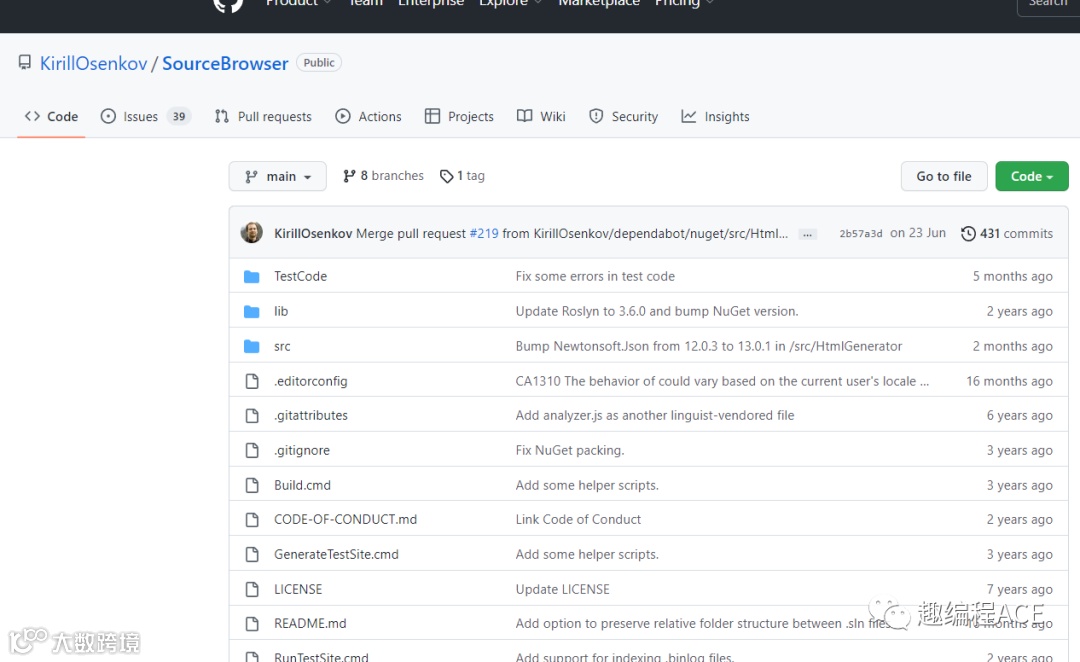This screenshot has height=662, width=1080.
Task: Select the Code tab
Action: tap(51, 116)
